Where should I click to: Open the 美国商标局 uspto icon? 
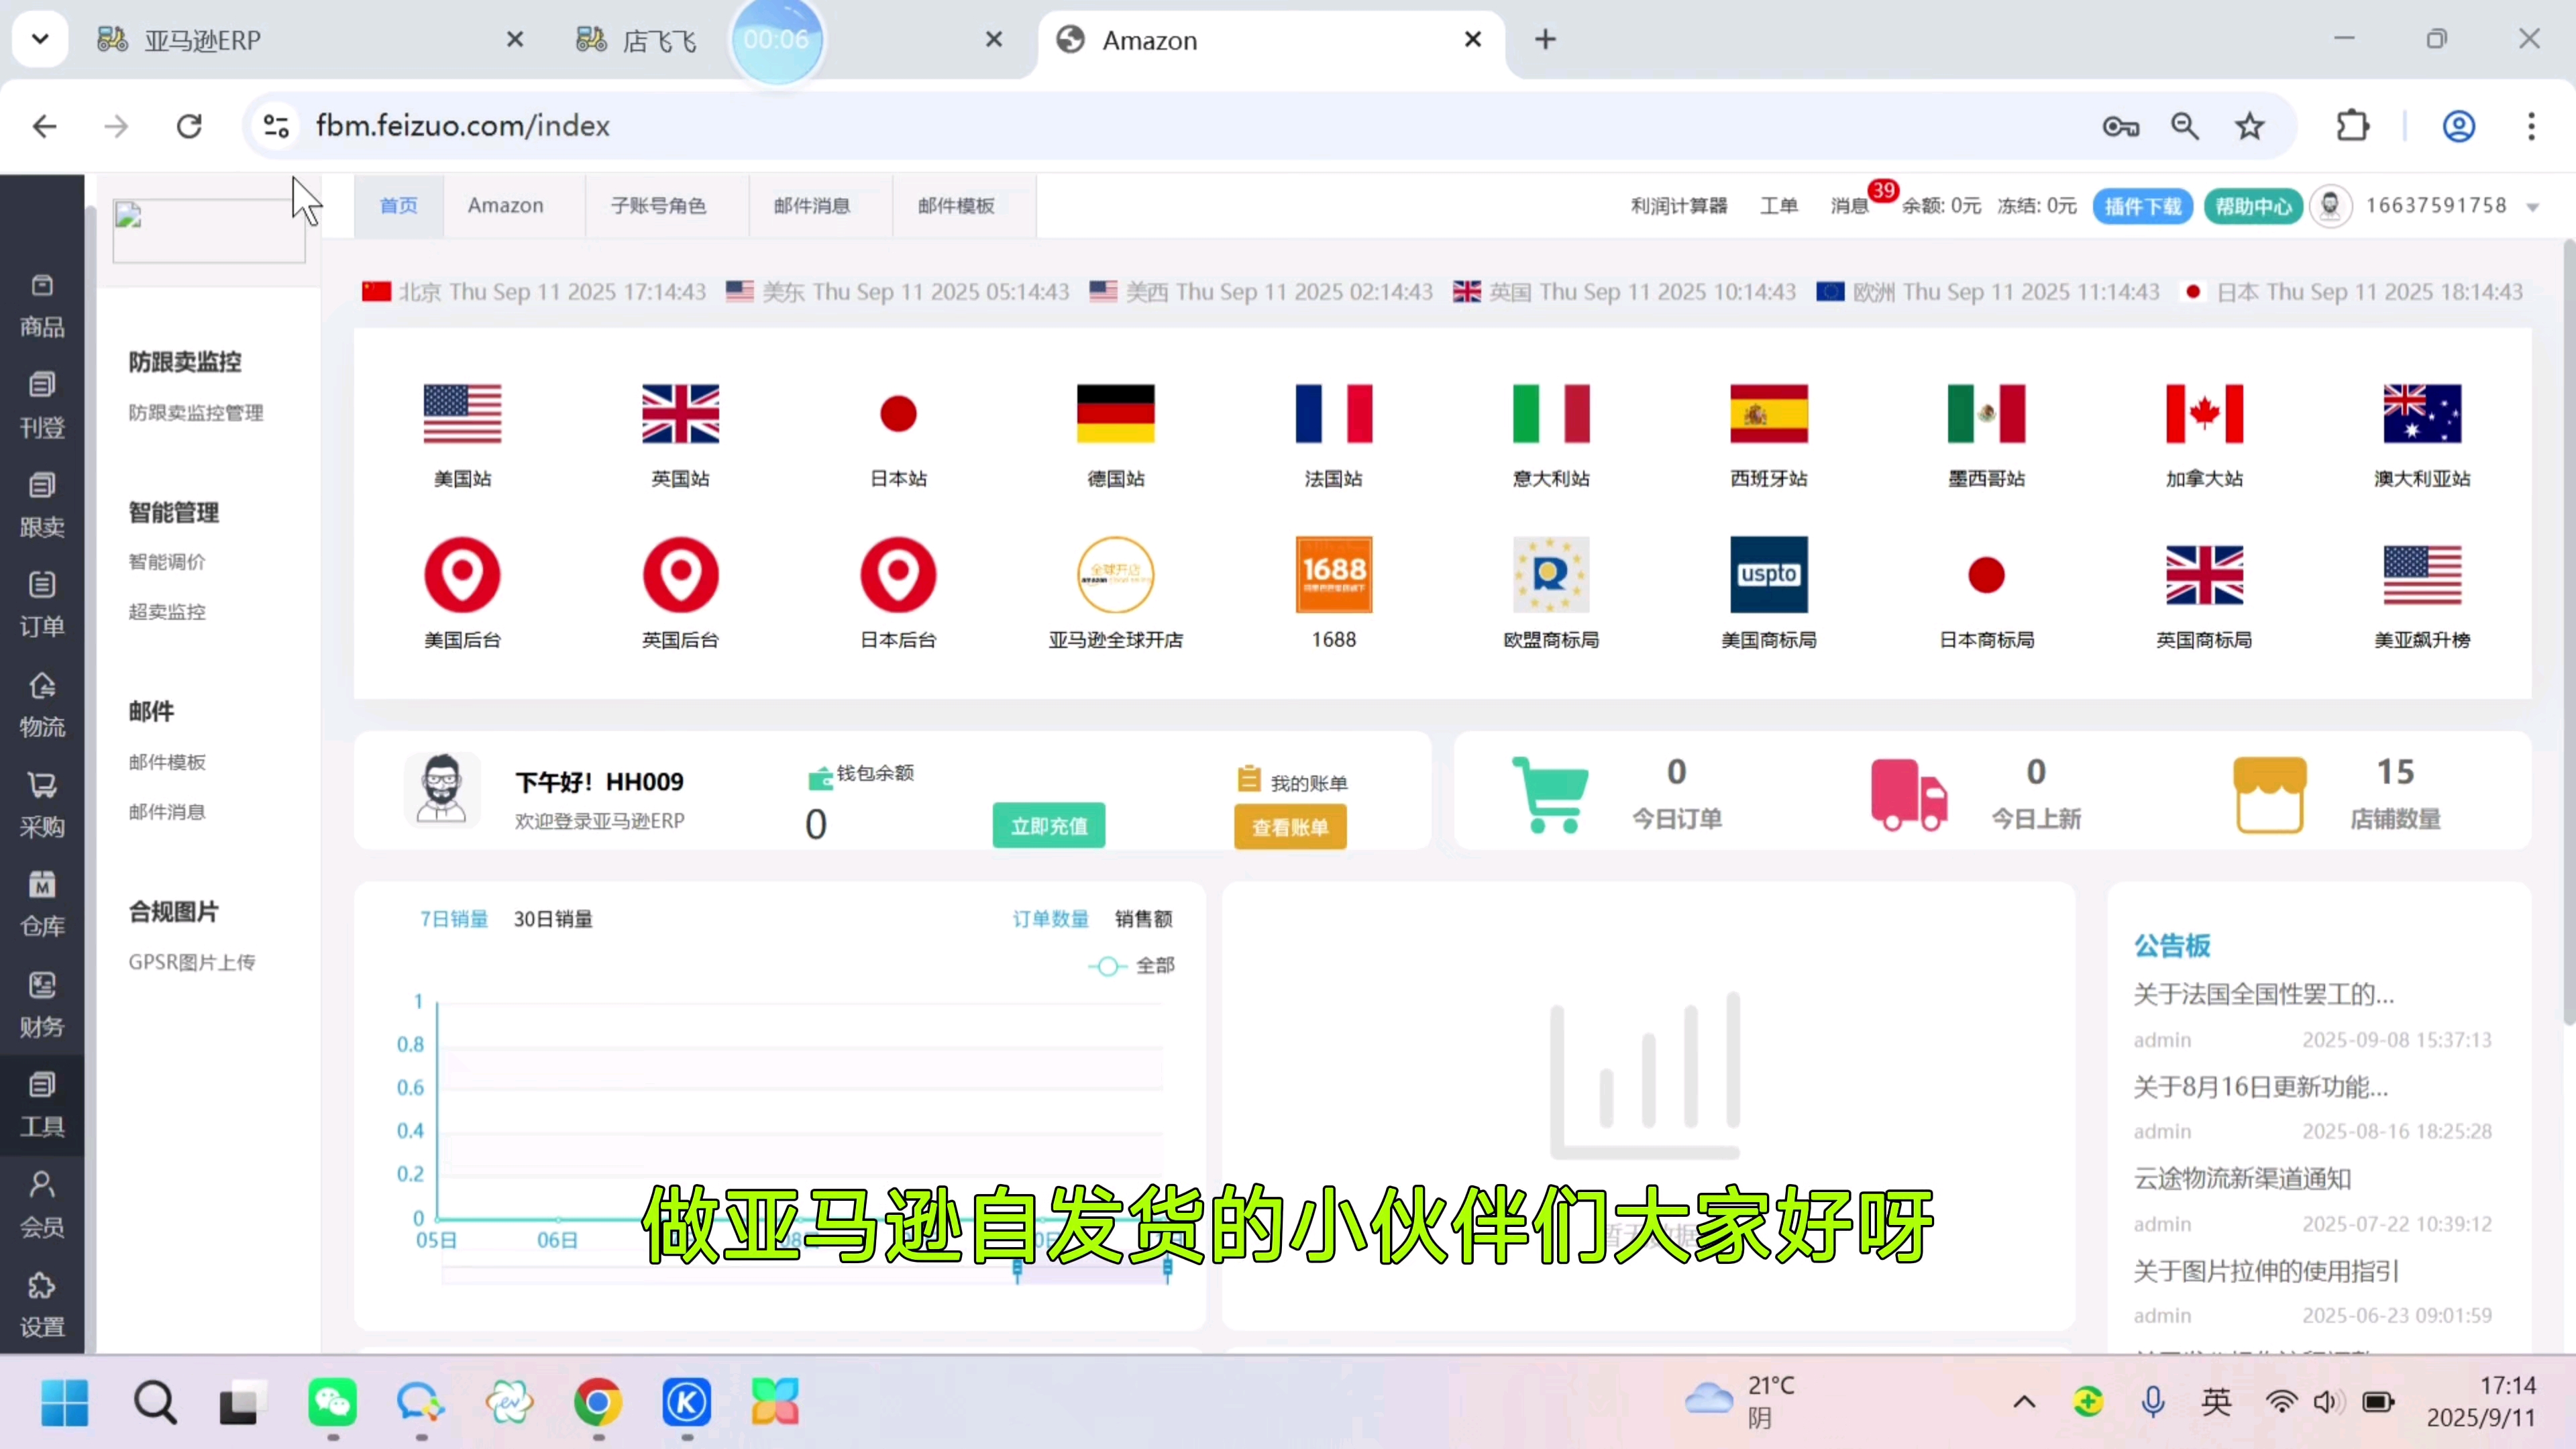point(1769,575)
